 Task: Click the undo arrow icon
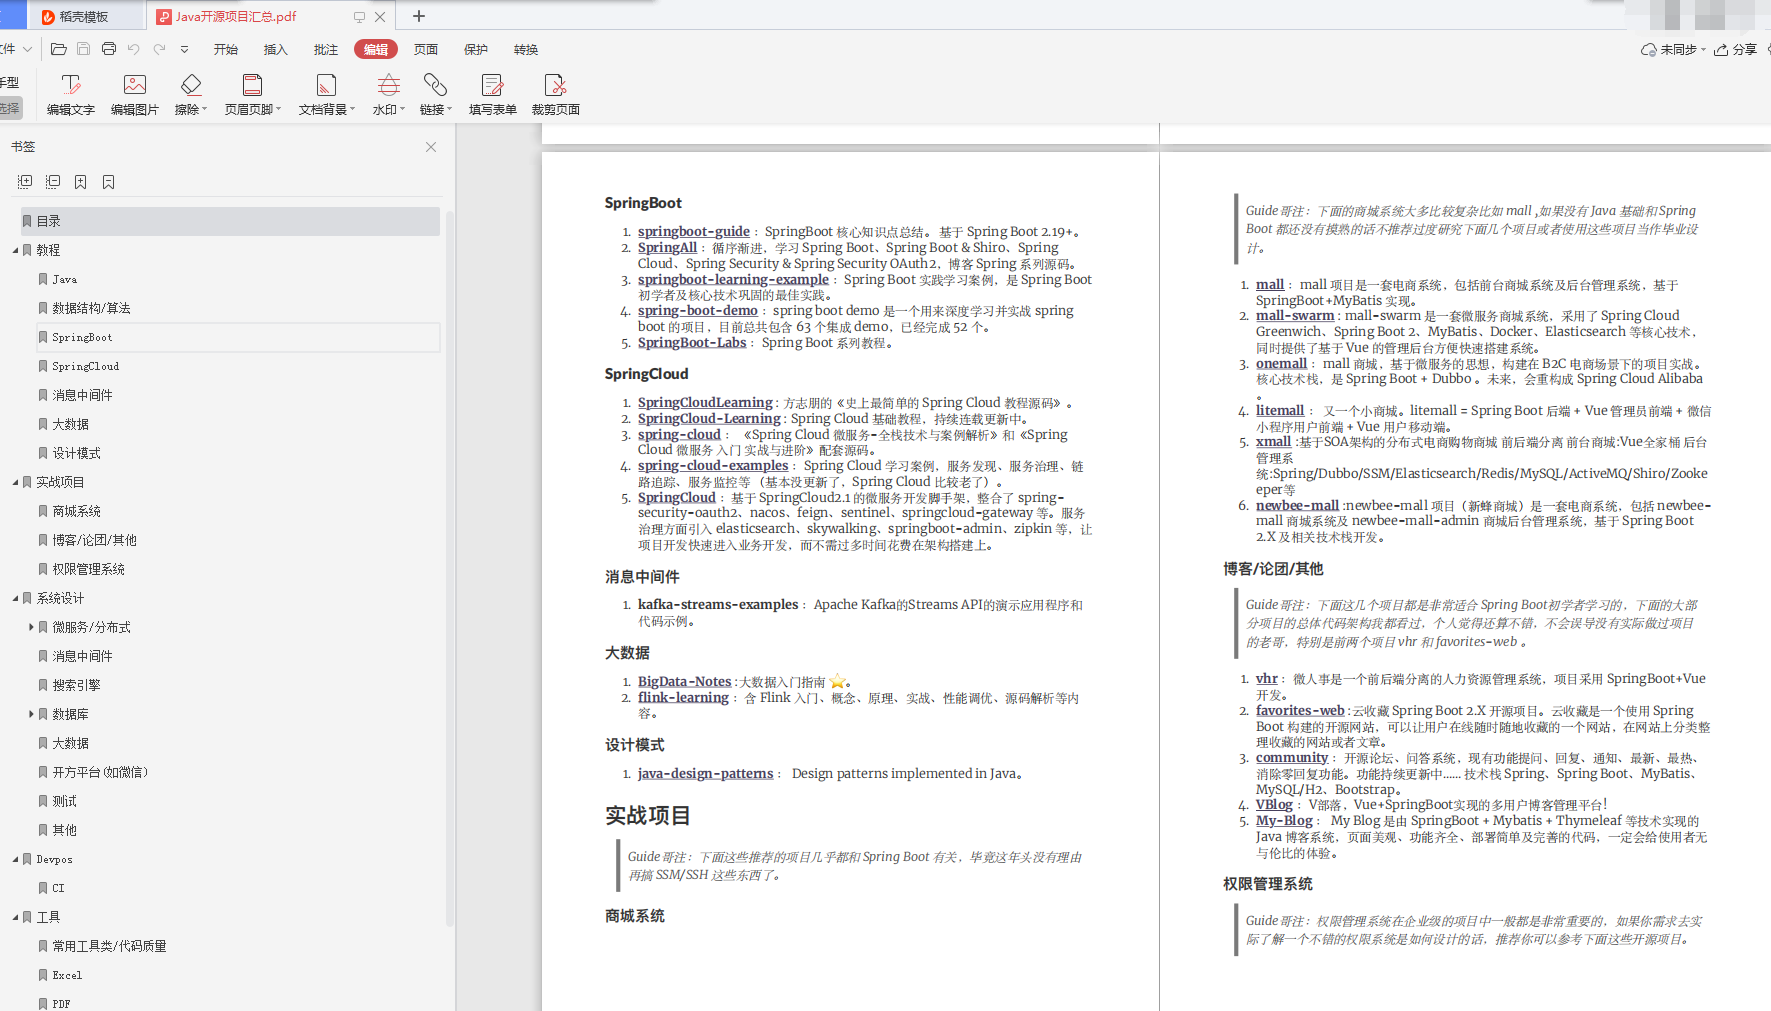tap(134, 49)
